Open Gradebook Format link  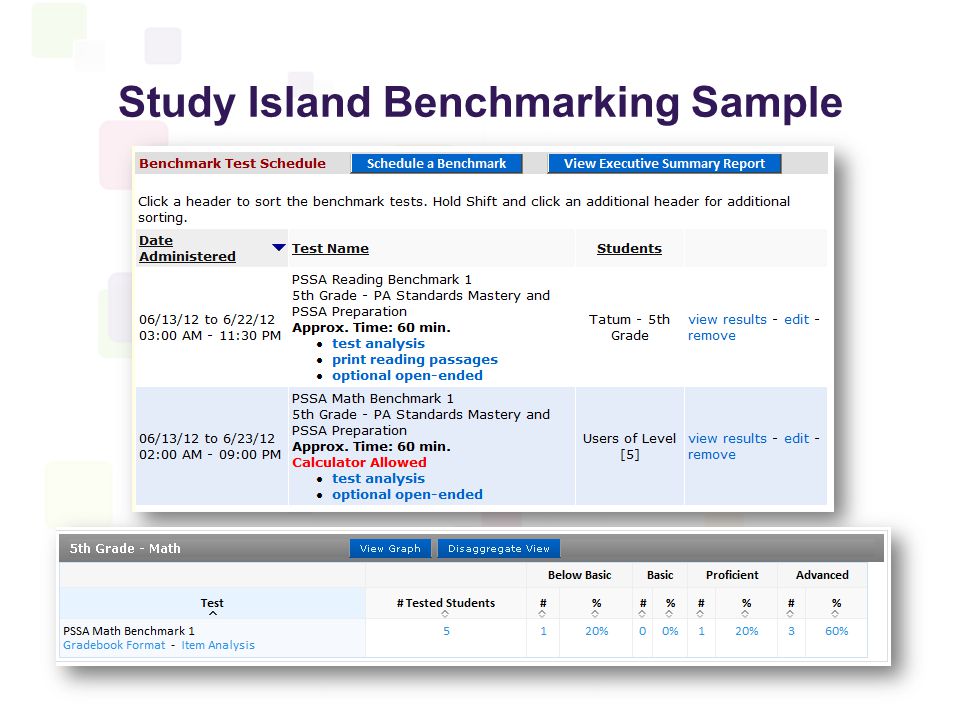114,645
